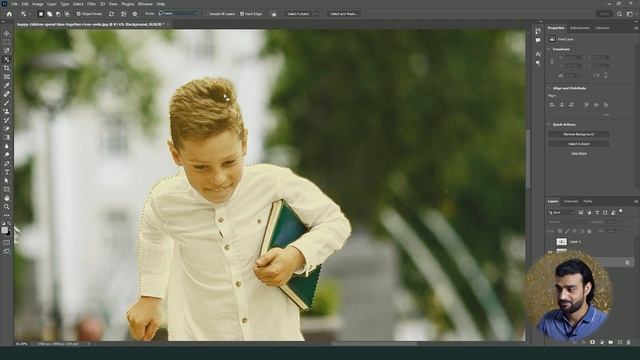The height and width of the screenshot is (360, 640).
Task: Open the Filter menu
Action: point(91,4)
